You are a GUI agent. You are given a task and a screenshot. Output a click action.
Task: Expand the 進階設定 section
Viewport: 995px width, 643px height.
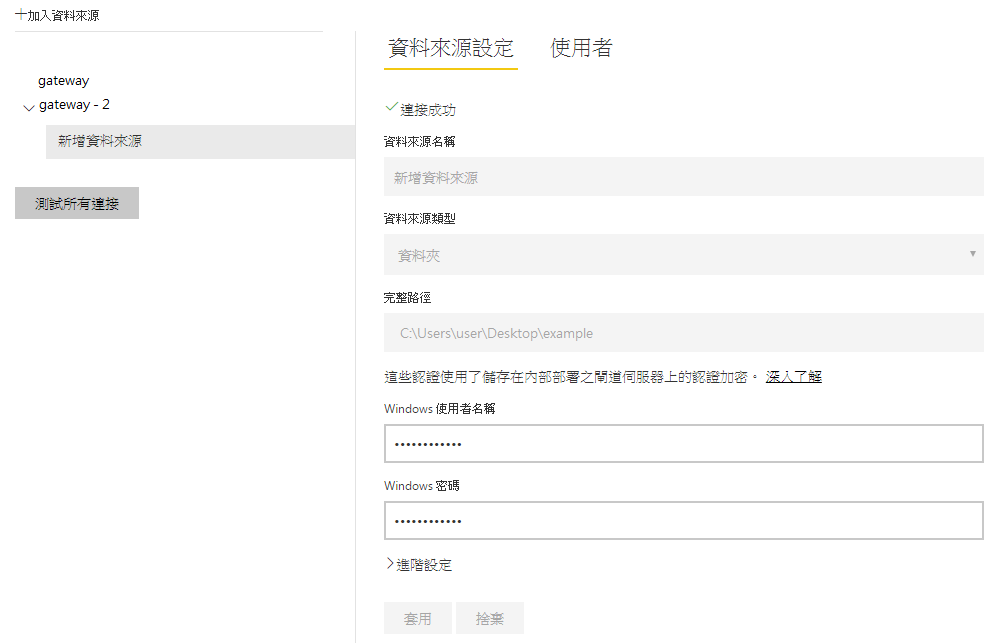(x=419, y=565)
